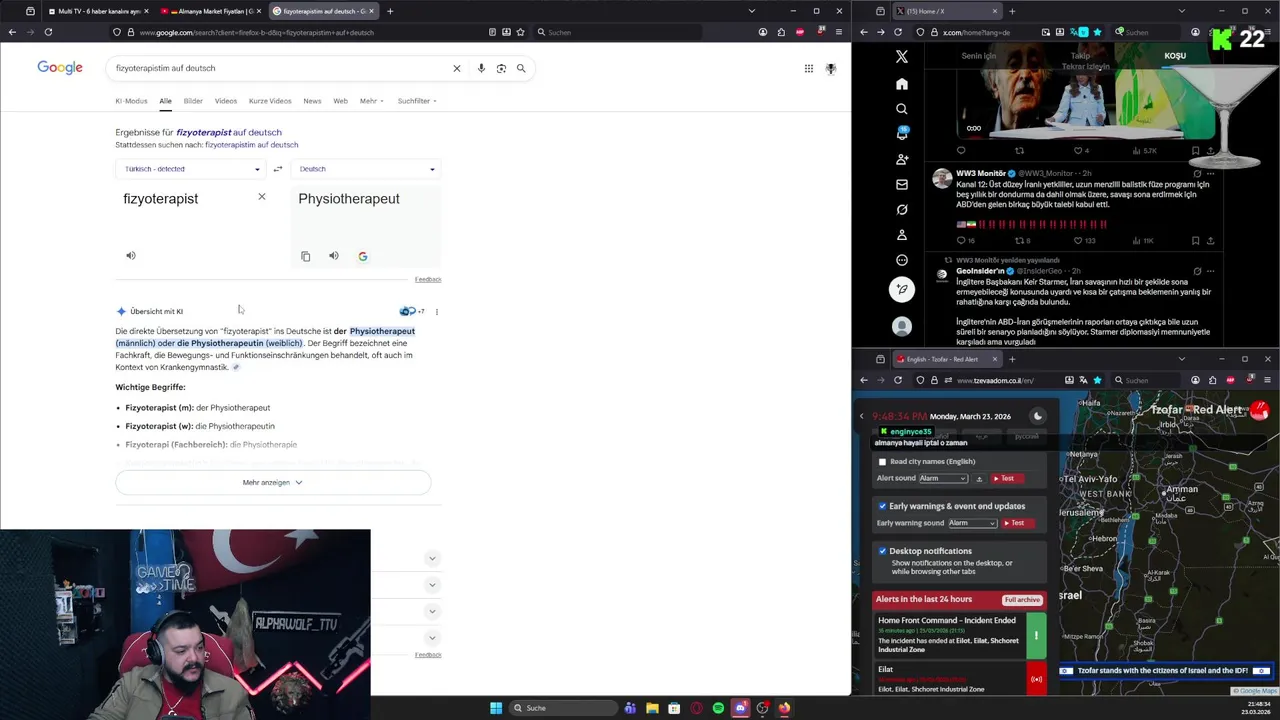Click the magnifier search button in Google box

click(521, 68)
